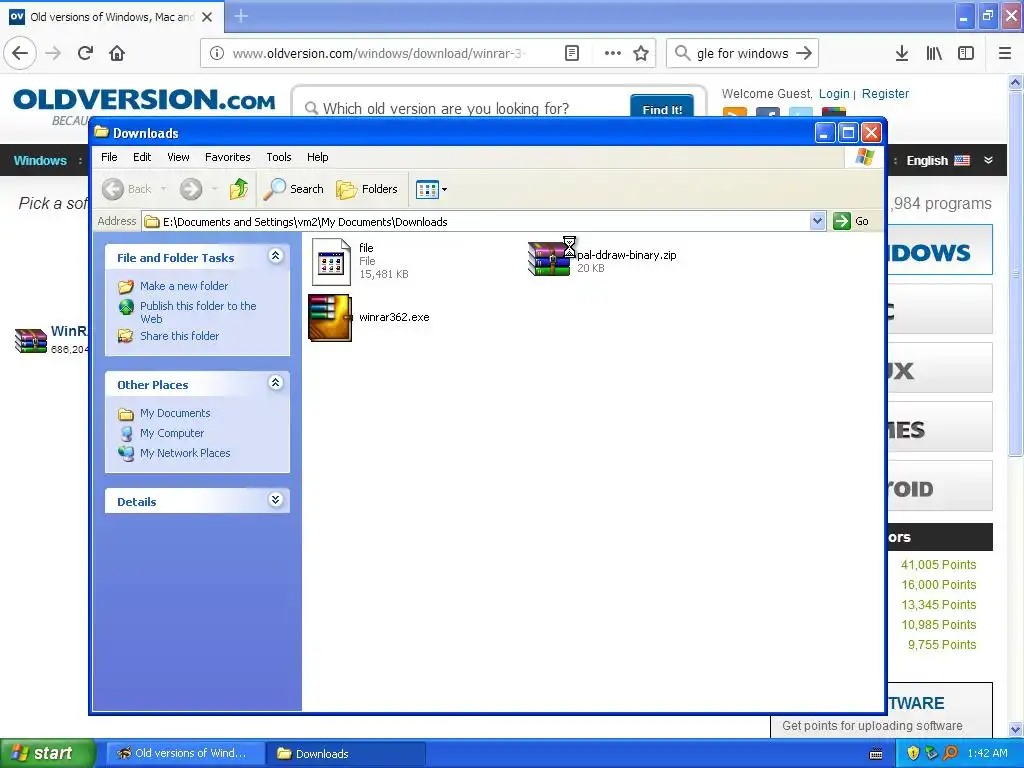This screenshot has height=768, width=1024.
Task: Collapse the Other Places panel
Action: (x=276, y=383)
